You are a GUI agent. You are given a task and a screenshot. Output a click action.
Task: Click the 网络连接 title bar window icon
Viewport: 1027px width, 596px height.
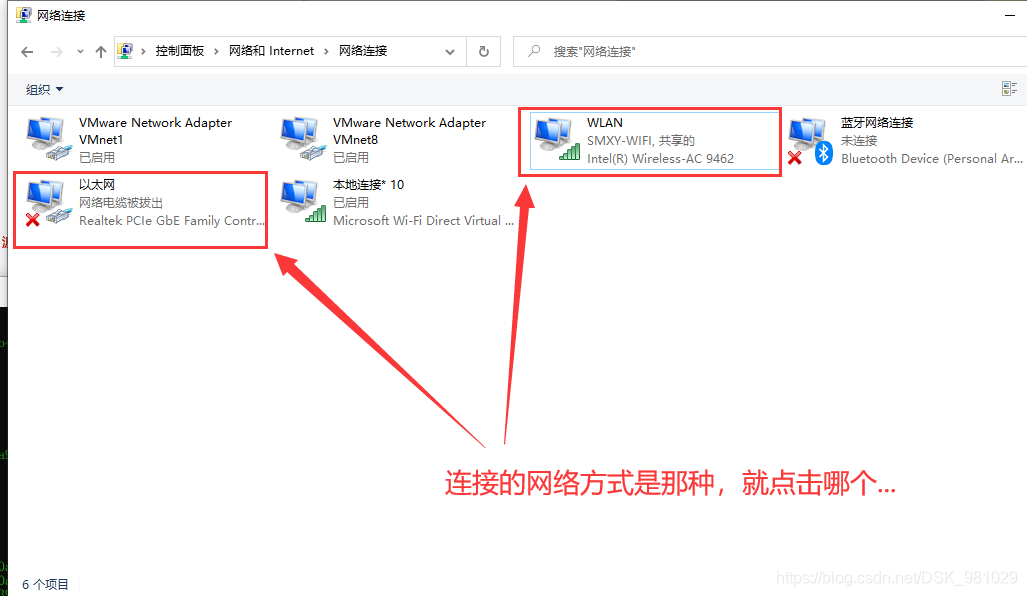24,14
